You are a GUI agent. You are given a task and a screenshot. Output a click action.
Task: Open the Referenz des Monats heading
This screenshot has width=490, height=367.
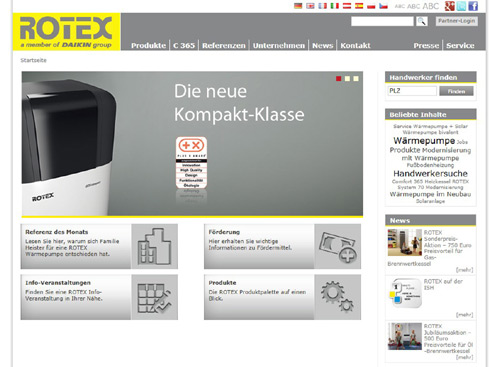[x=57, y=232]
